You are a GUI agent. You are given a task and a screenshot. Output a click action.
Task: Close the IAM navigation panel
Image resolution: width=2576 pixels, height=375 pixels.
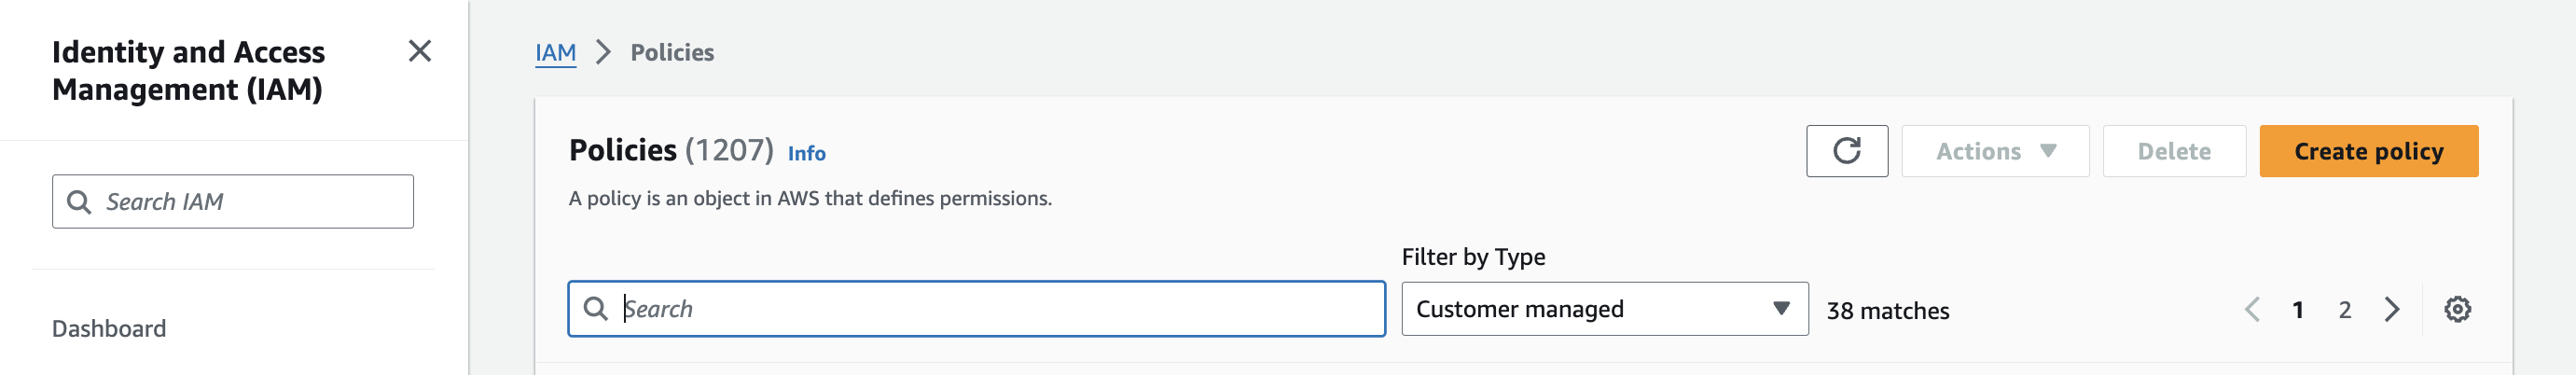tap(420, 51)
